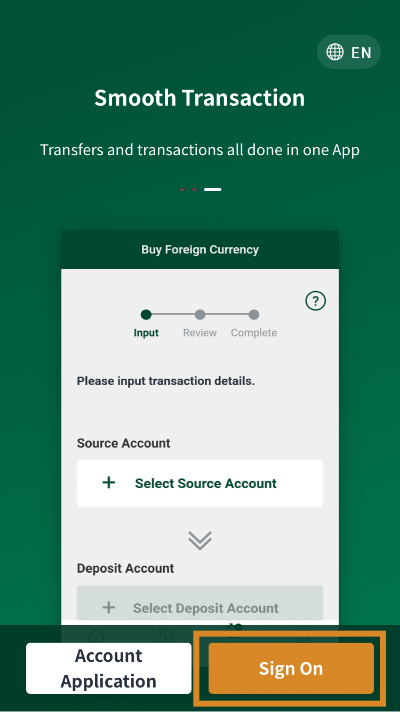This screenshot has width=400, height=712.
Task: Select the Complete step circle
Action: pos(254,315)
